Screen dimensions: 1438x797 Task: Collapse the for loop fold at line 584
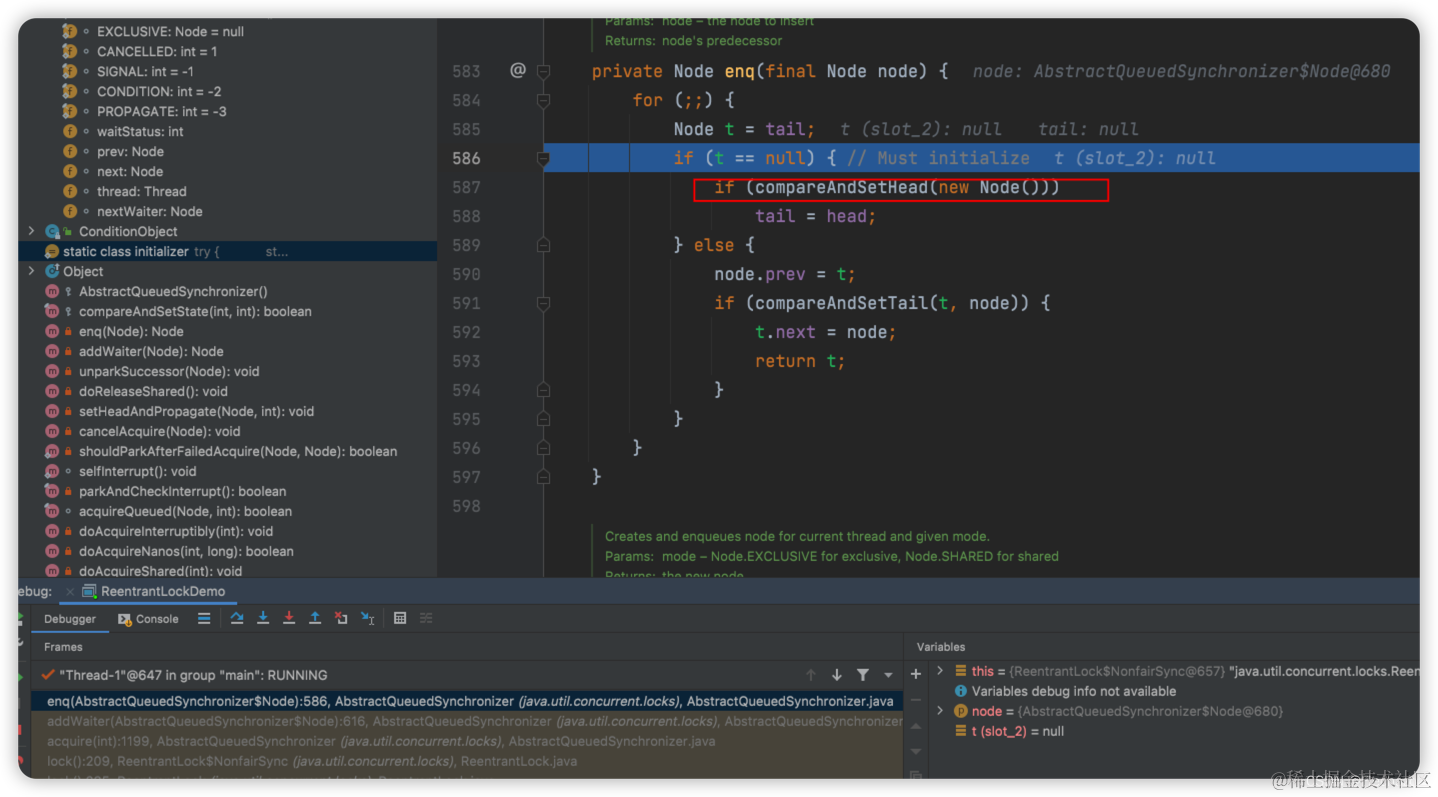pyautogui.click(x=543, y=100)
